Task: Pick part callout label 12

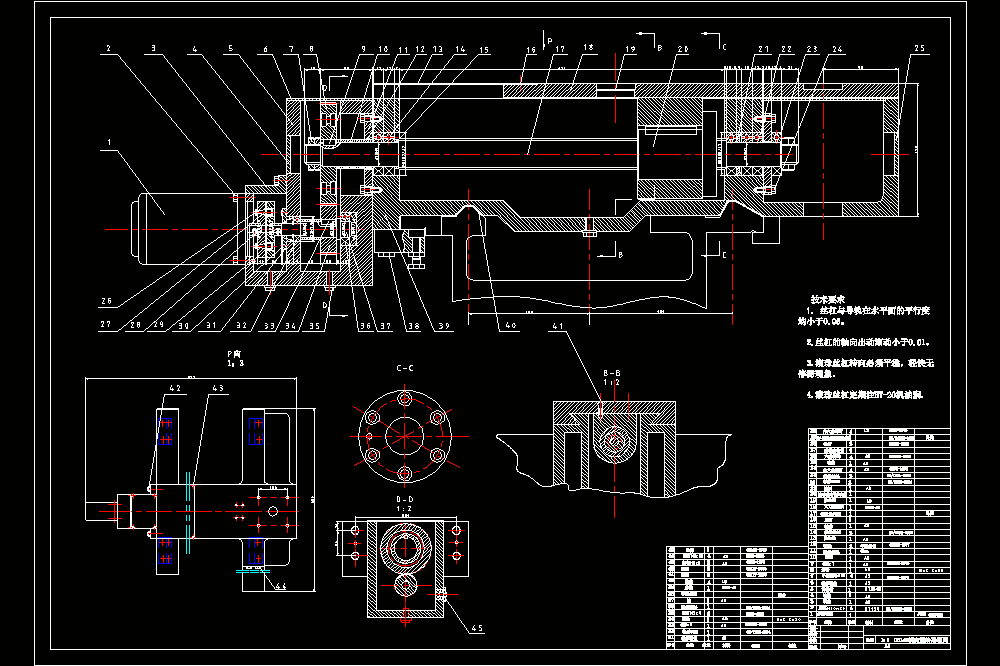Action: coord(420,49)
